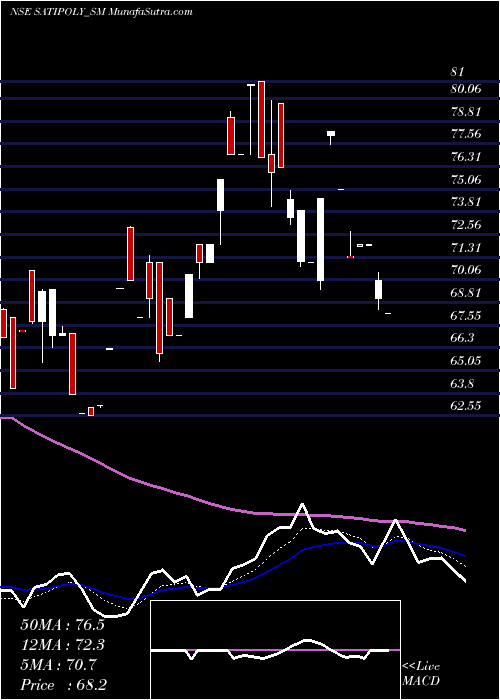Image resolution: width=500 pixels, height=700 pixels.
Task: Click the 67.55 price axis label
Action: 466,316
